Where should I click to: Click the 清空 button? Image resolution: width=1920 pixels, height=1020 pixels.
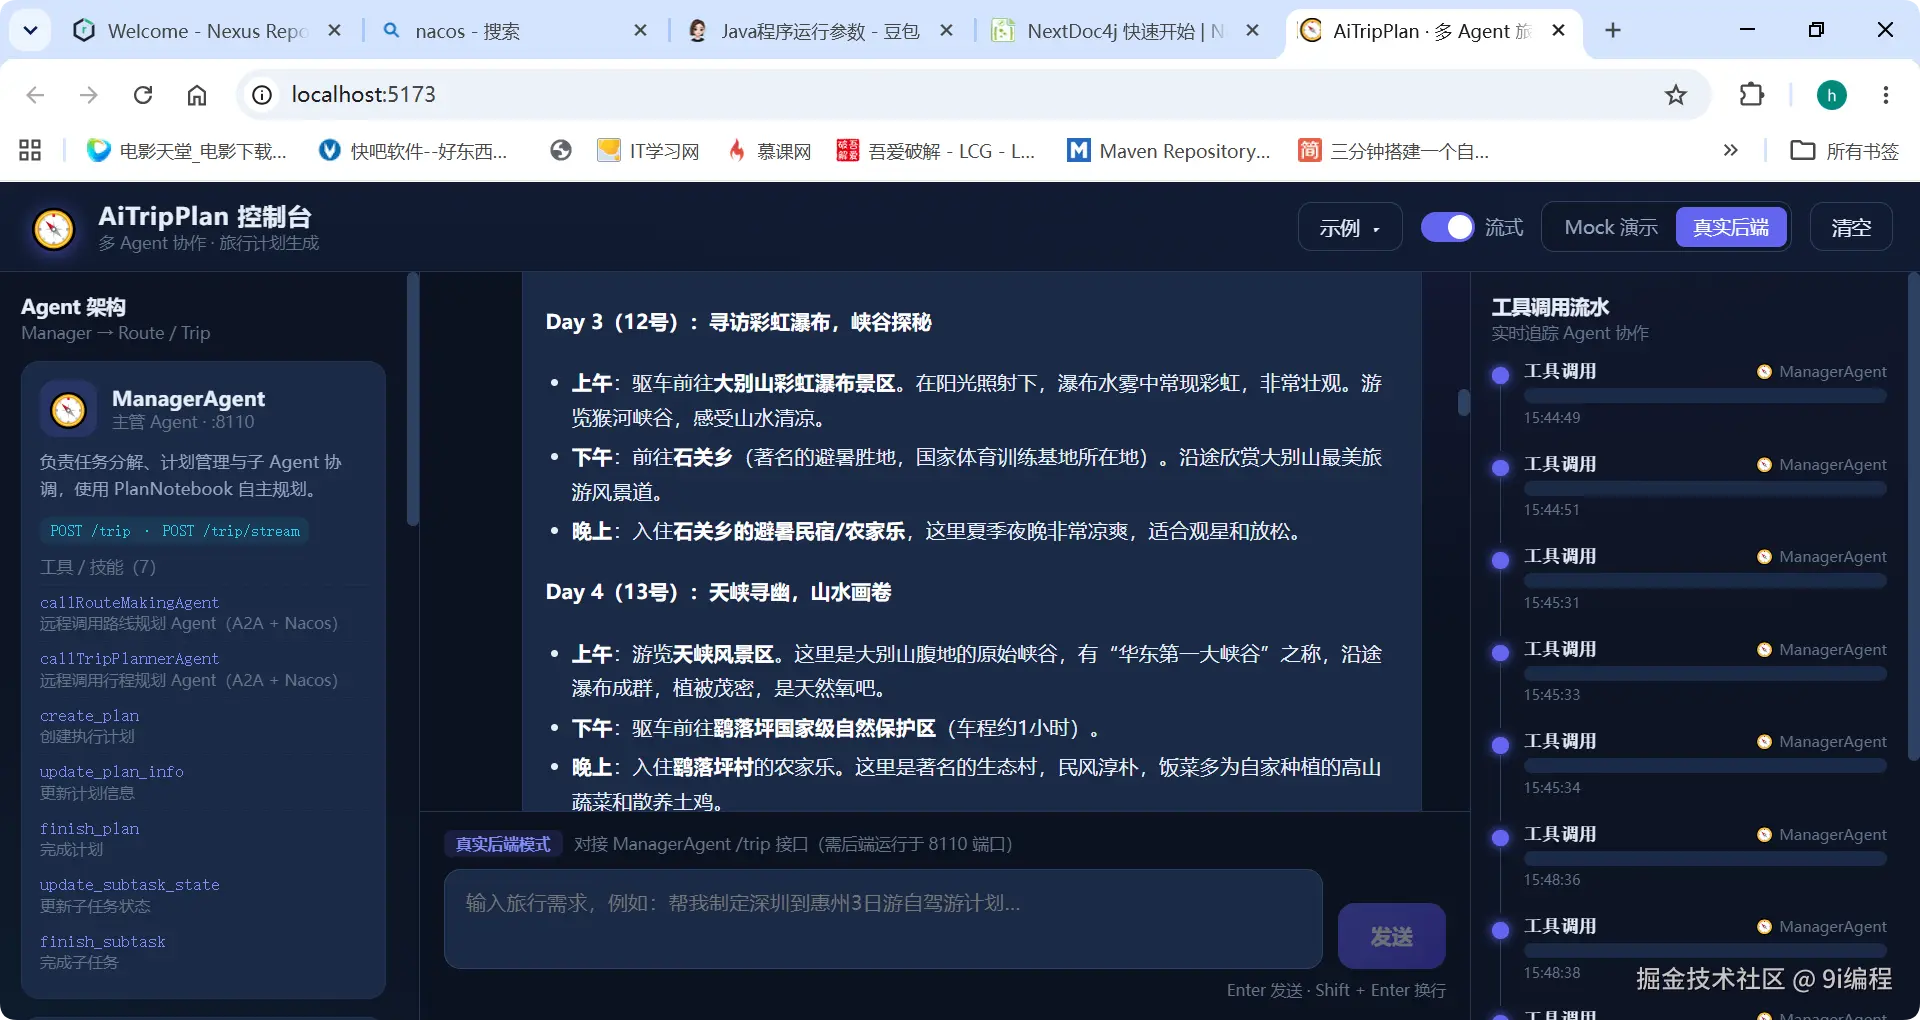pos(1851,228)
